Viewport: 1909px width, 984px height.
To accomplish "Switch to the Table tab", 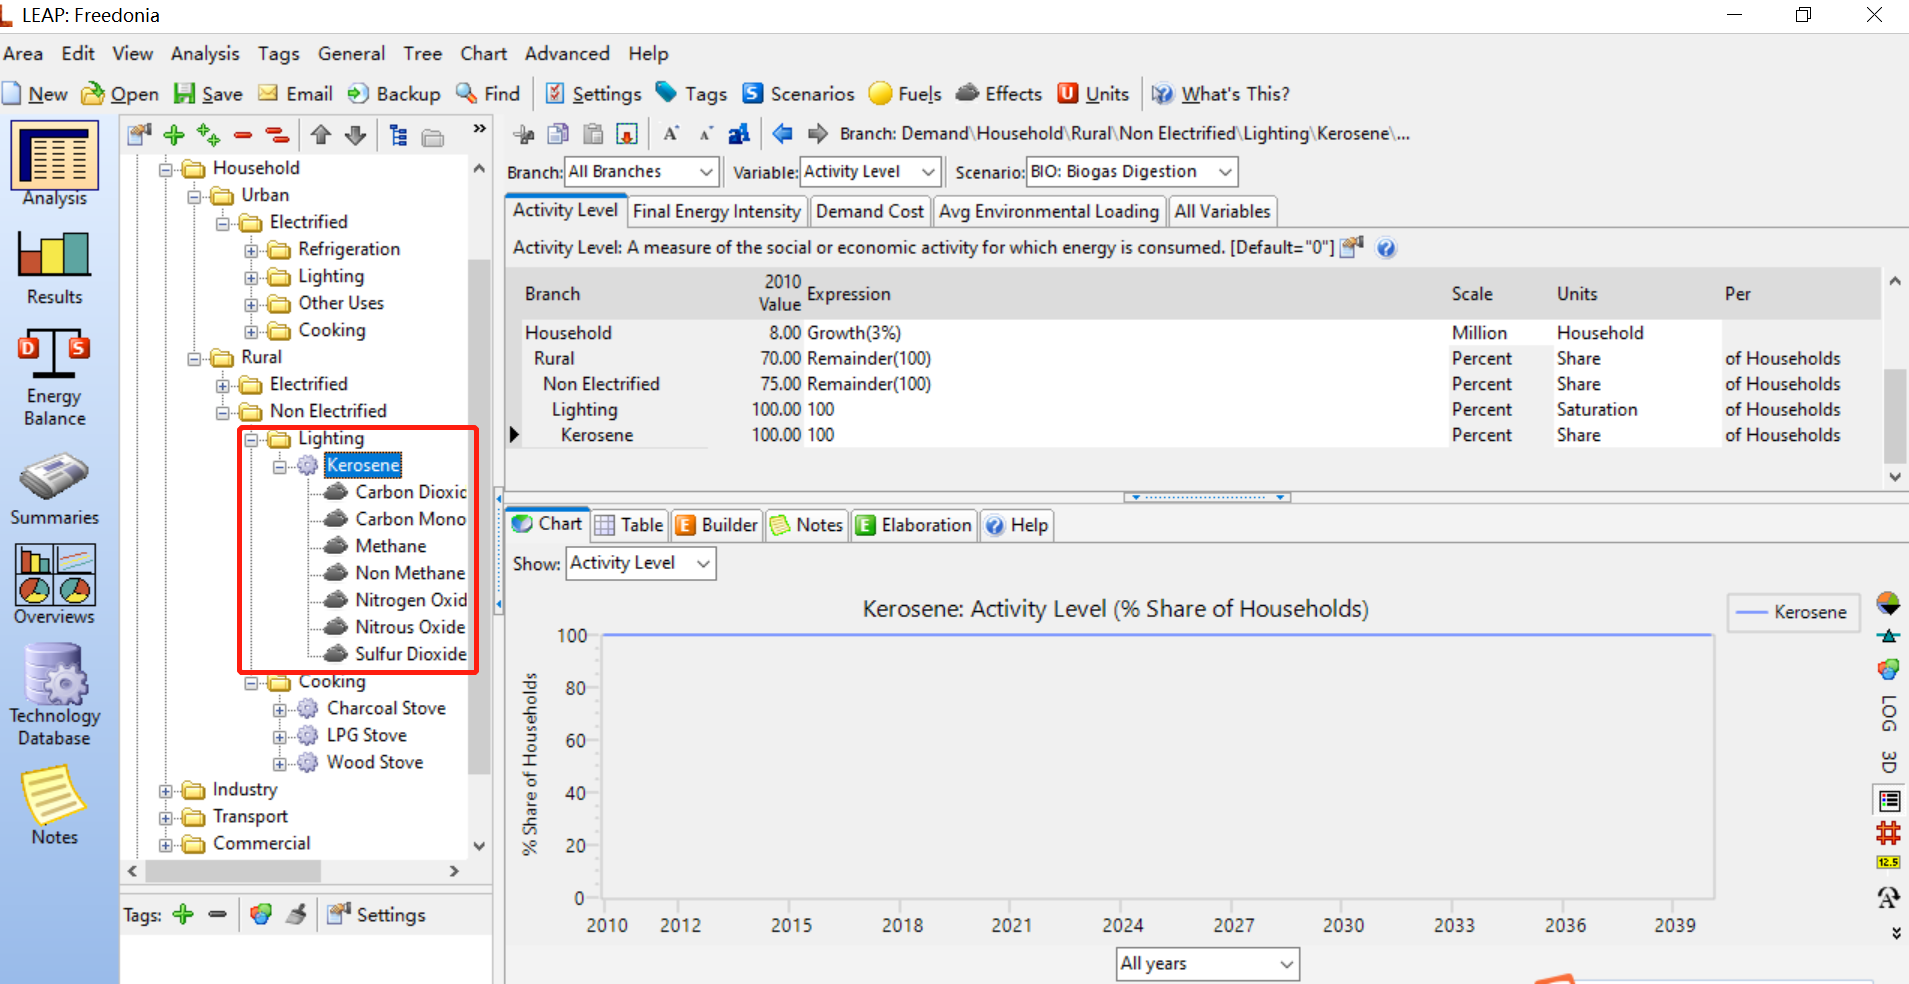I will [629, 525].
